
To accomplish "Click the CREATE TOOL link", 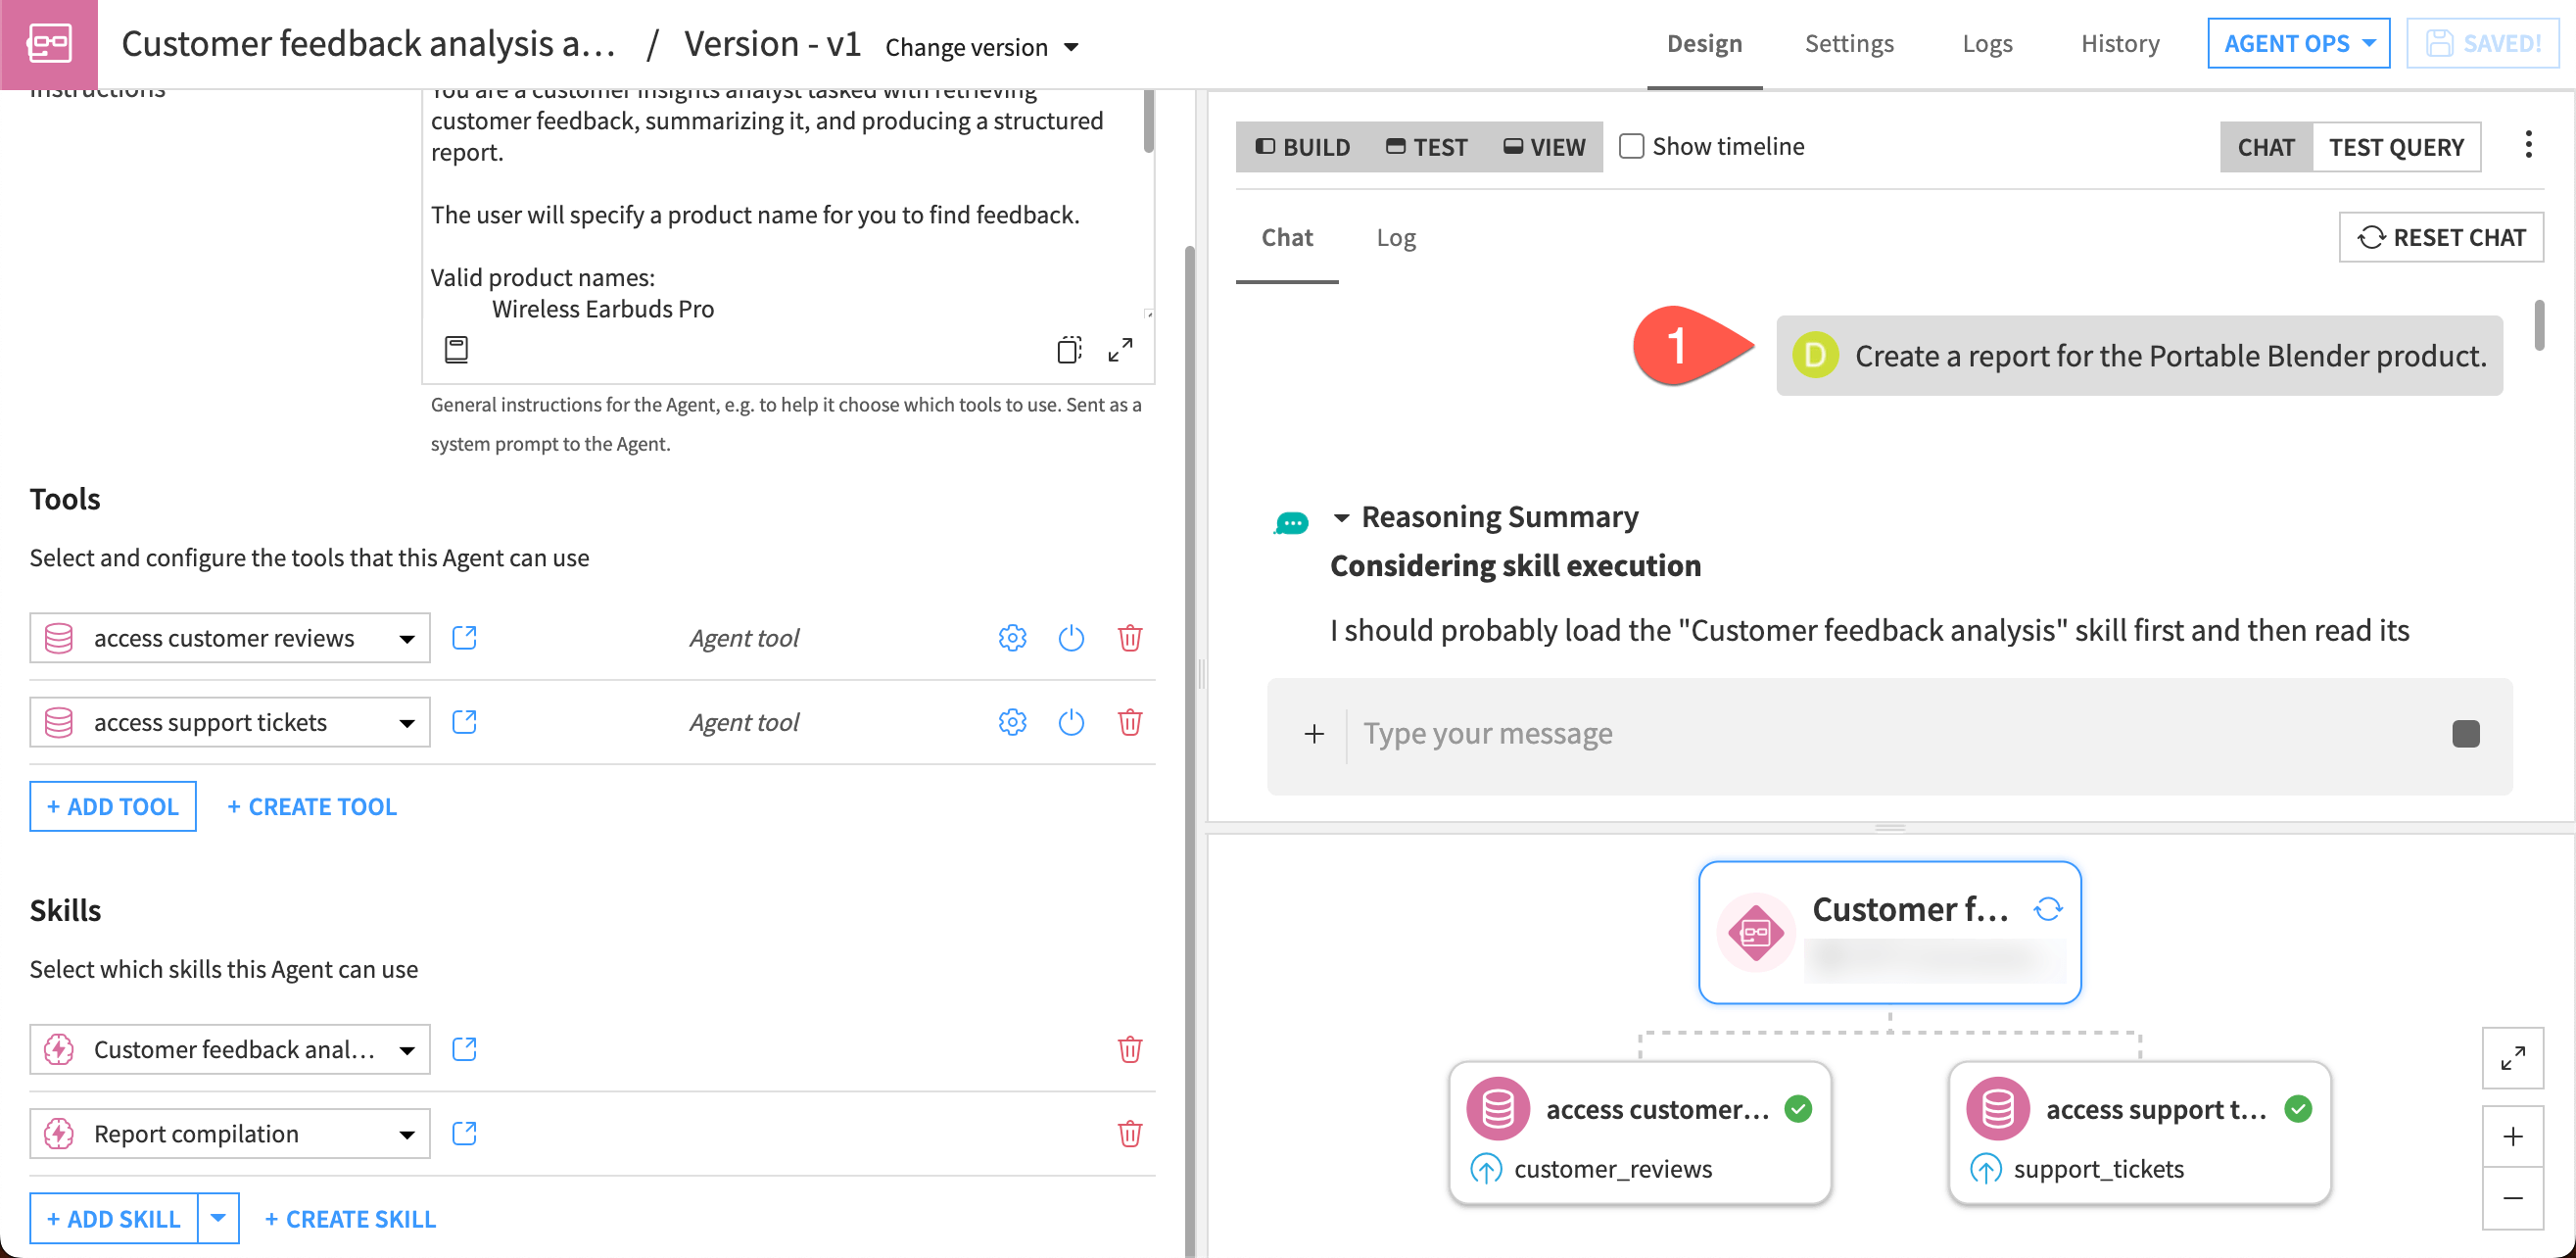I will tap(312, 805).
